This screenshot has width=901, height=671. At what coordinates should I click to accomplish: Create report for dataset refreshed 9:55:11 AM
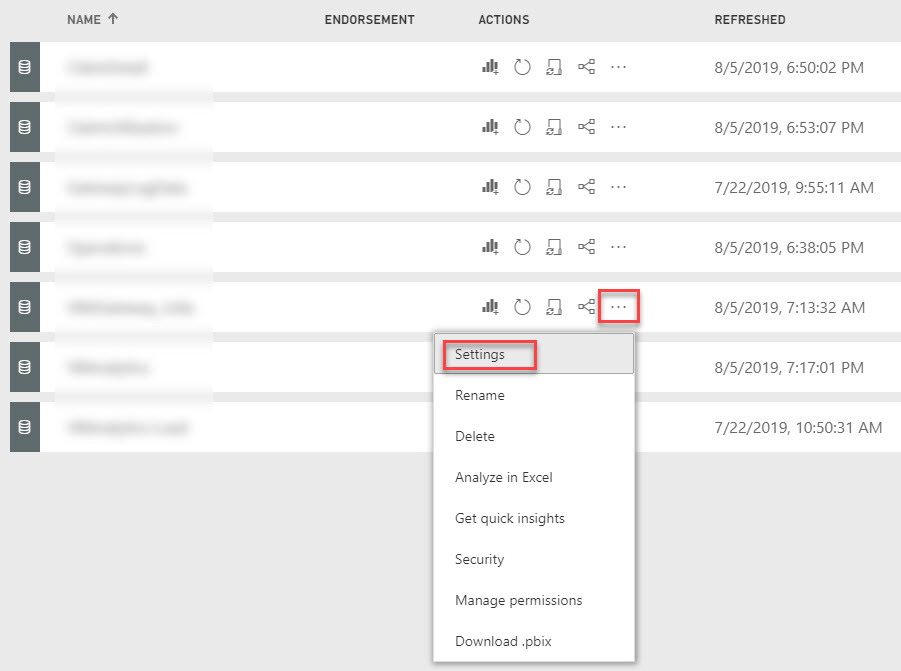click(490, 187)
